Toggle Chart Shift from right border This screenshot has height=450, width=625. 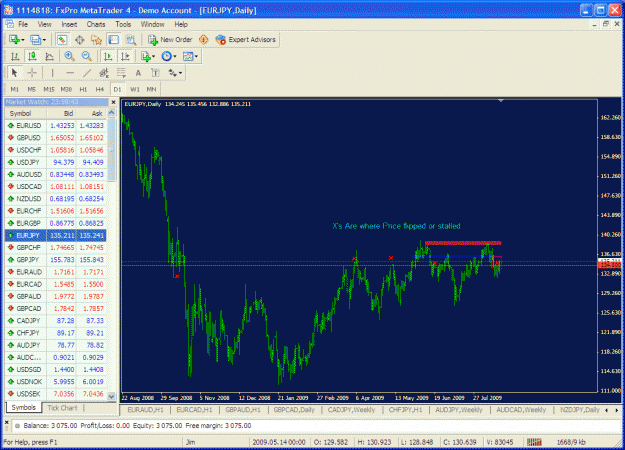[125, 56]
